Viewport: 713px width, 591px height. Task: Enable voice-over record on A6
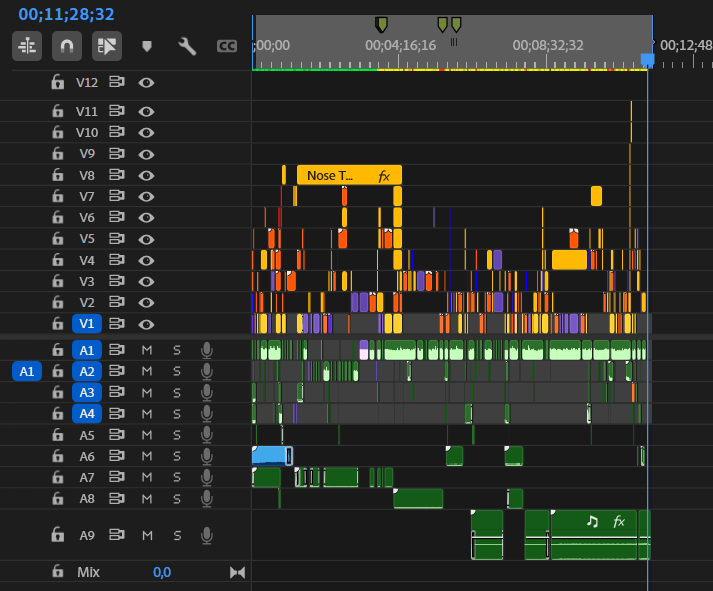tap(207, 456)
